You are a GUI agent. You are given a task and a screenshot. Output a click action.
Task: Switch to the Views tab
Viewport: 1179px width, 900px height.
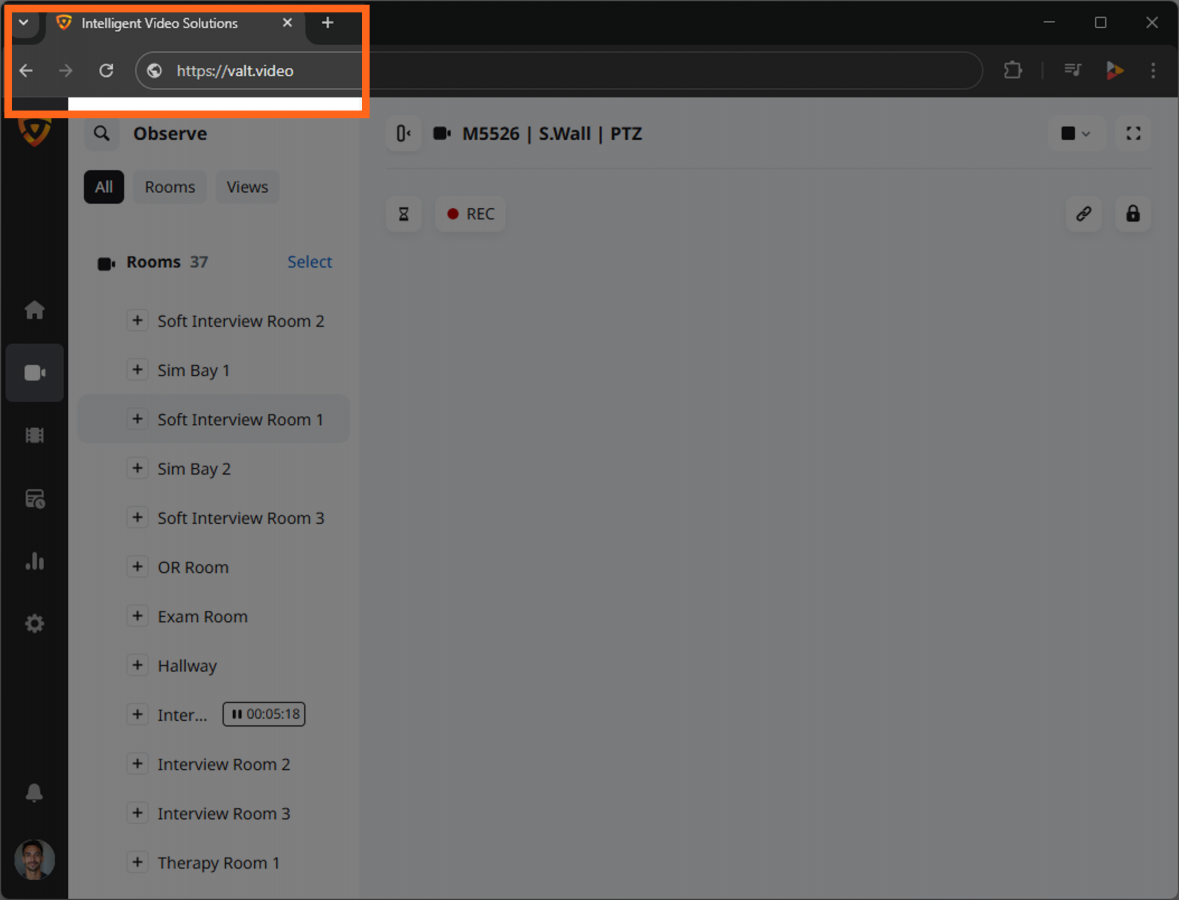[x=247, y=187]
